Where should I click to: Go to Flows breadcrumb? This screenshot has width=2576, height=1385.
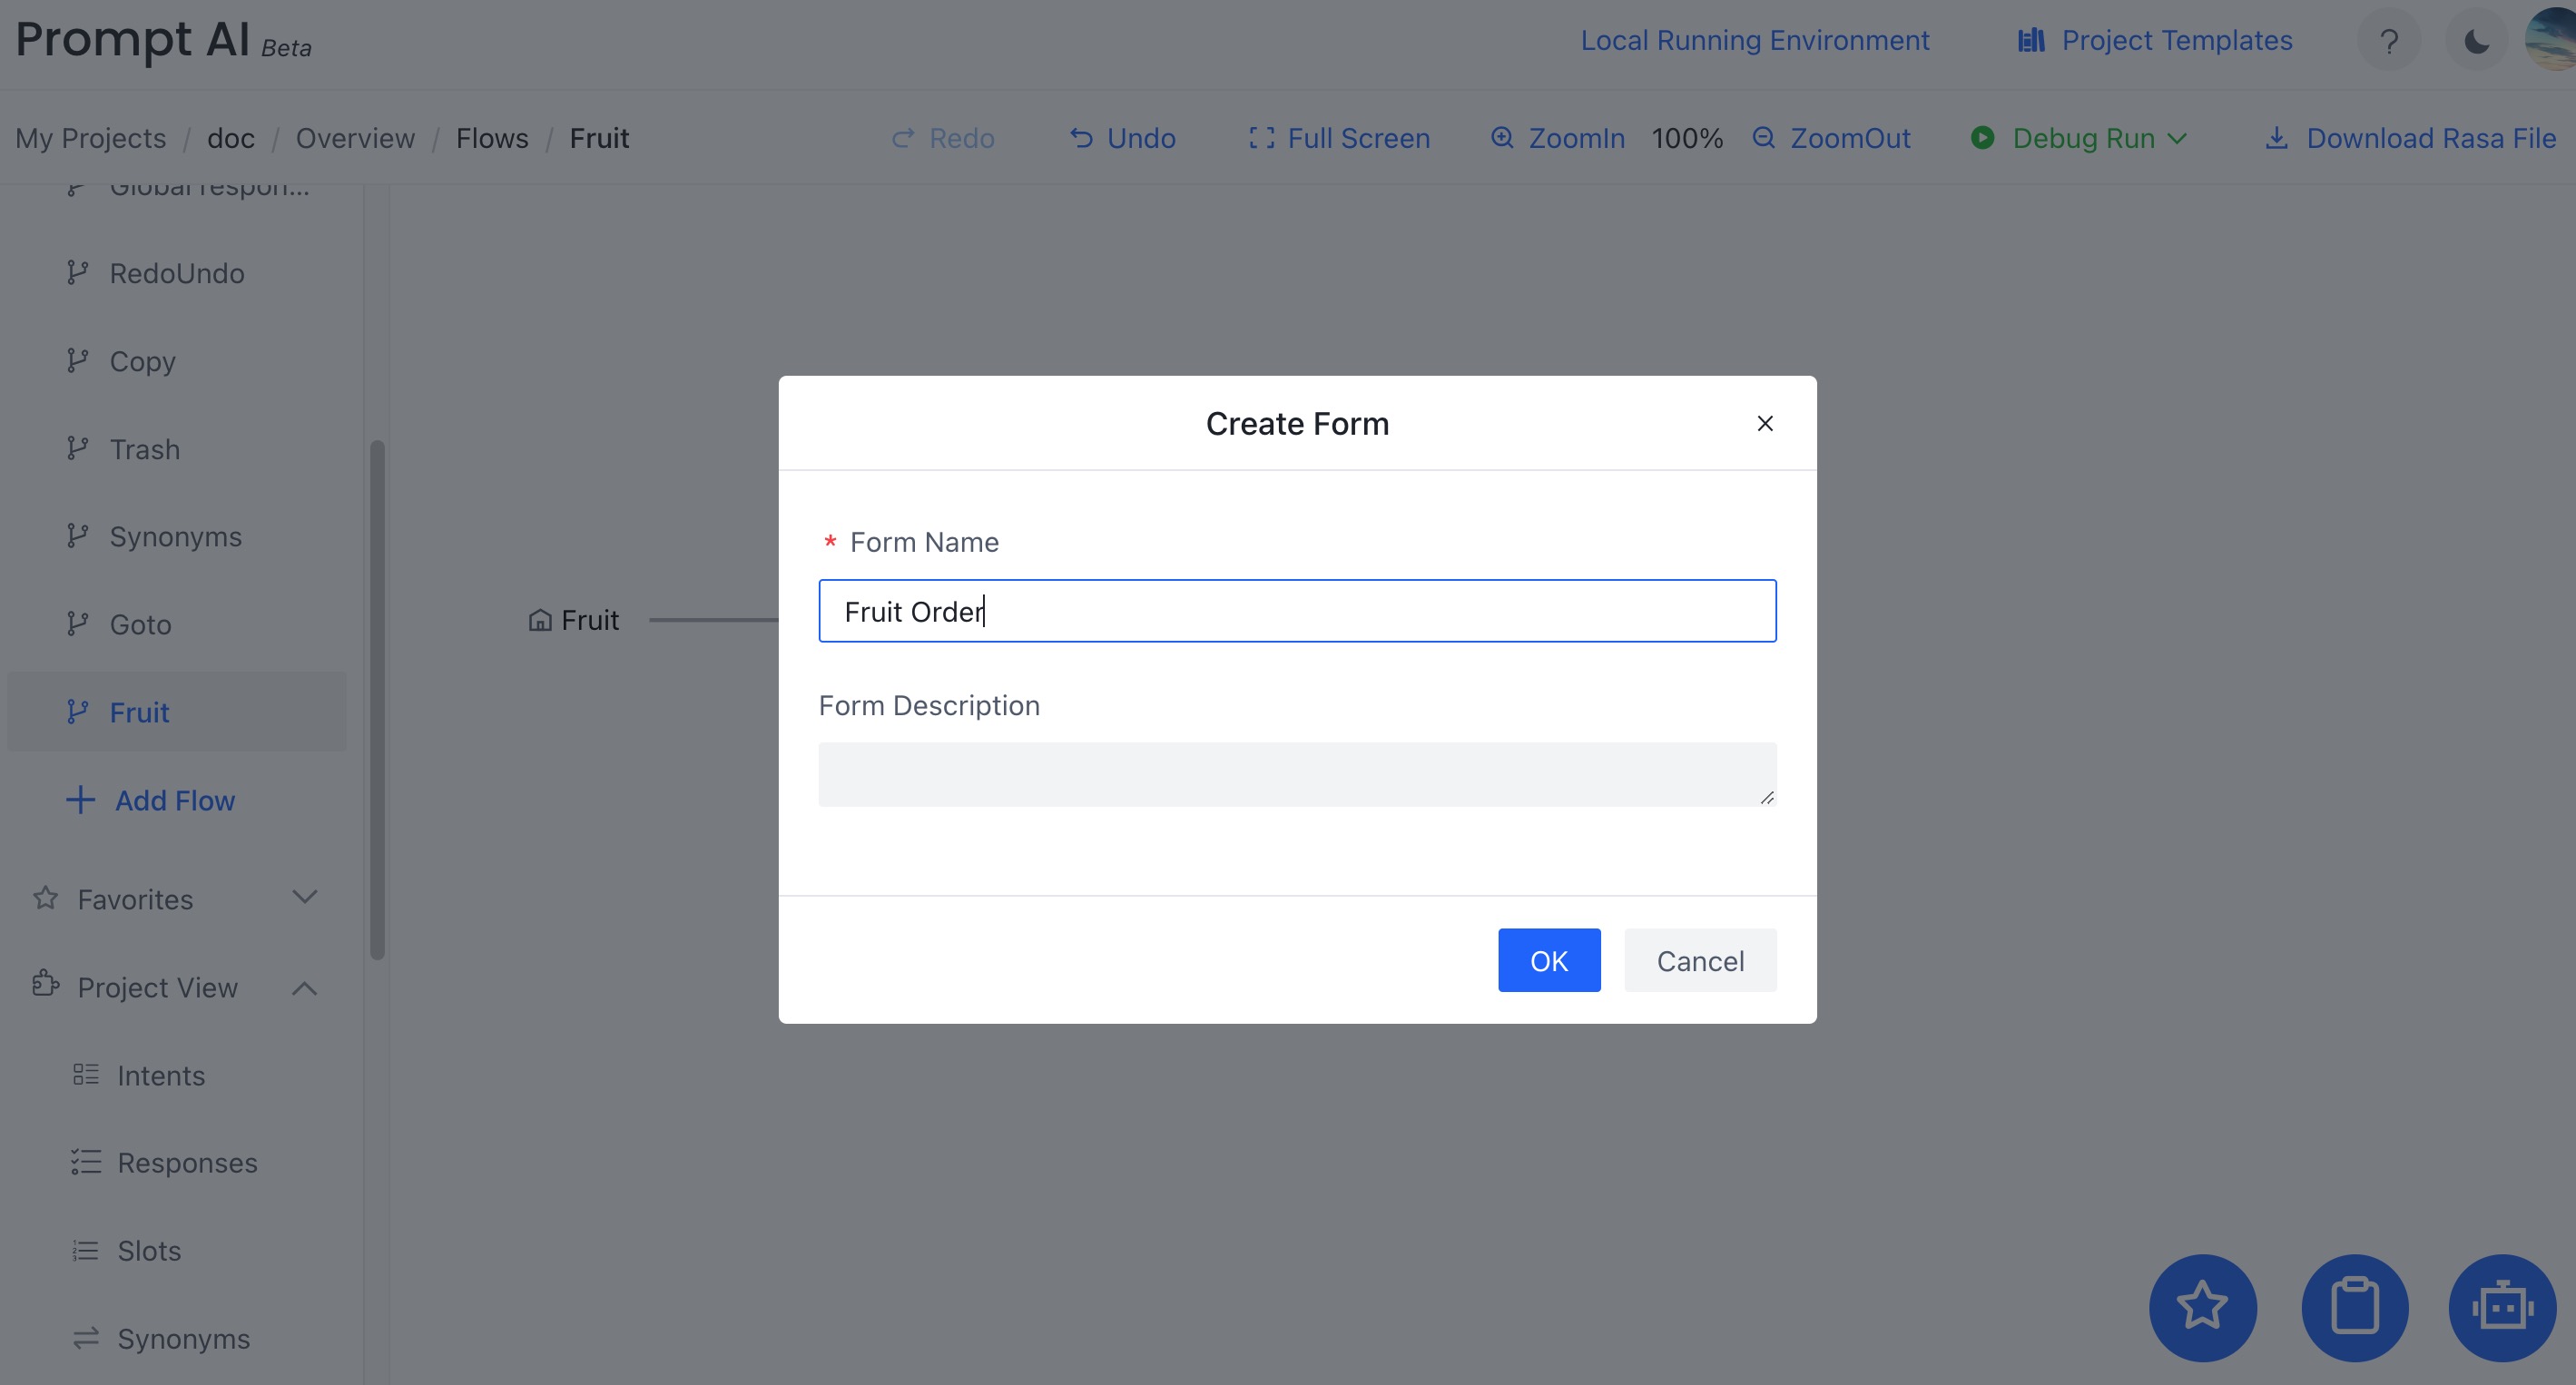[x=492, y=138]
